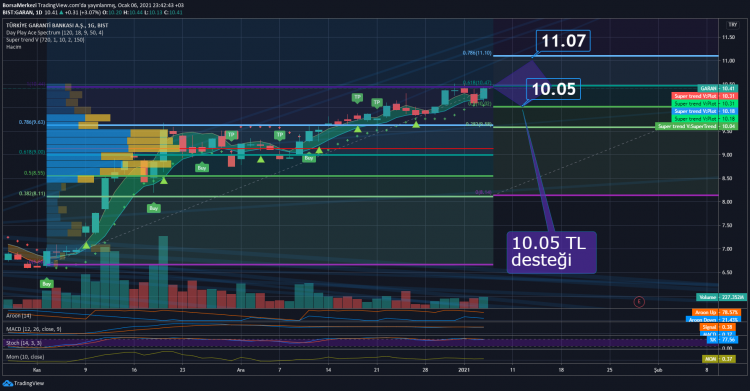The image size is (750, 391).
Task: Click the tallest volume bar in the histogram
Action: (163, 272)
